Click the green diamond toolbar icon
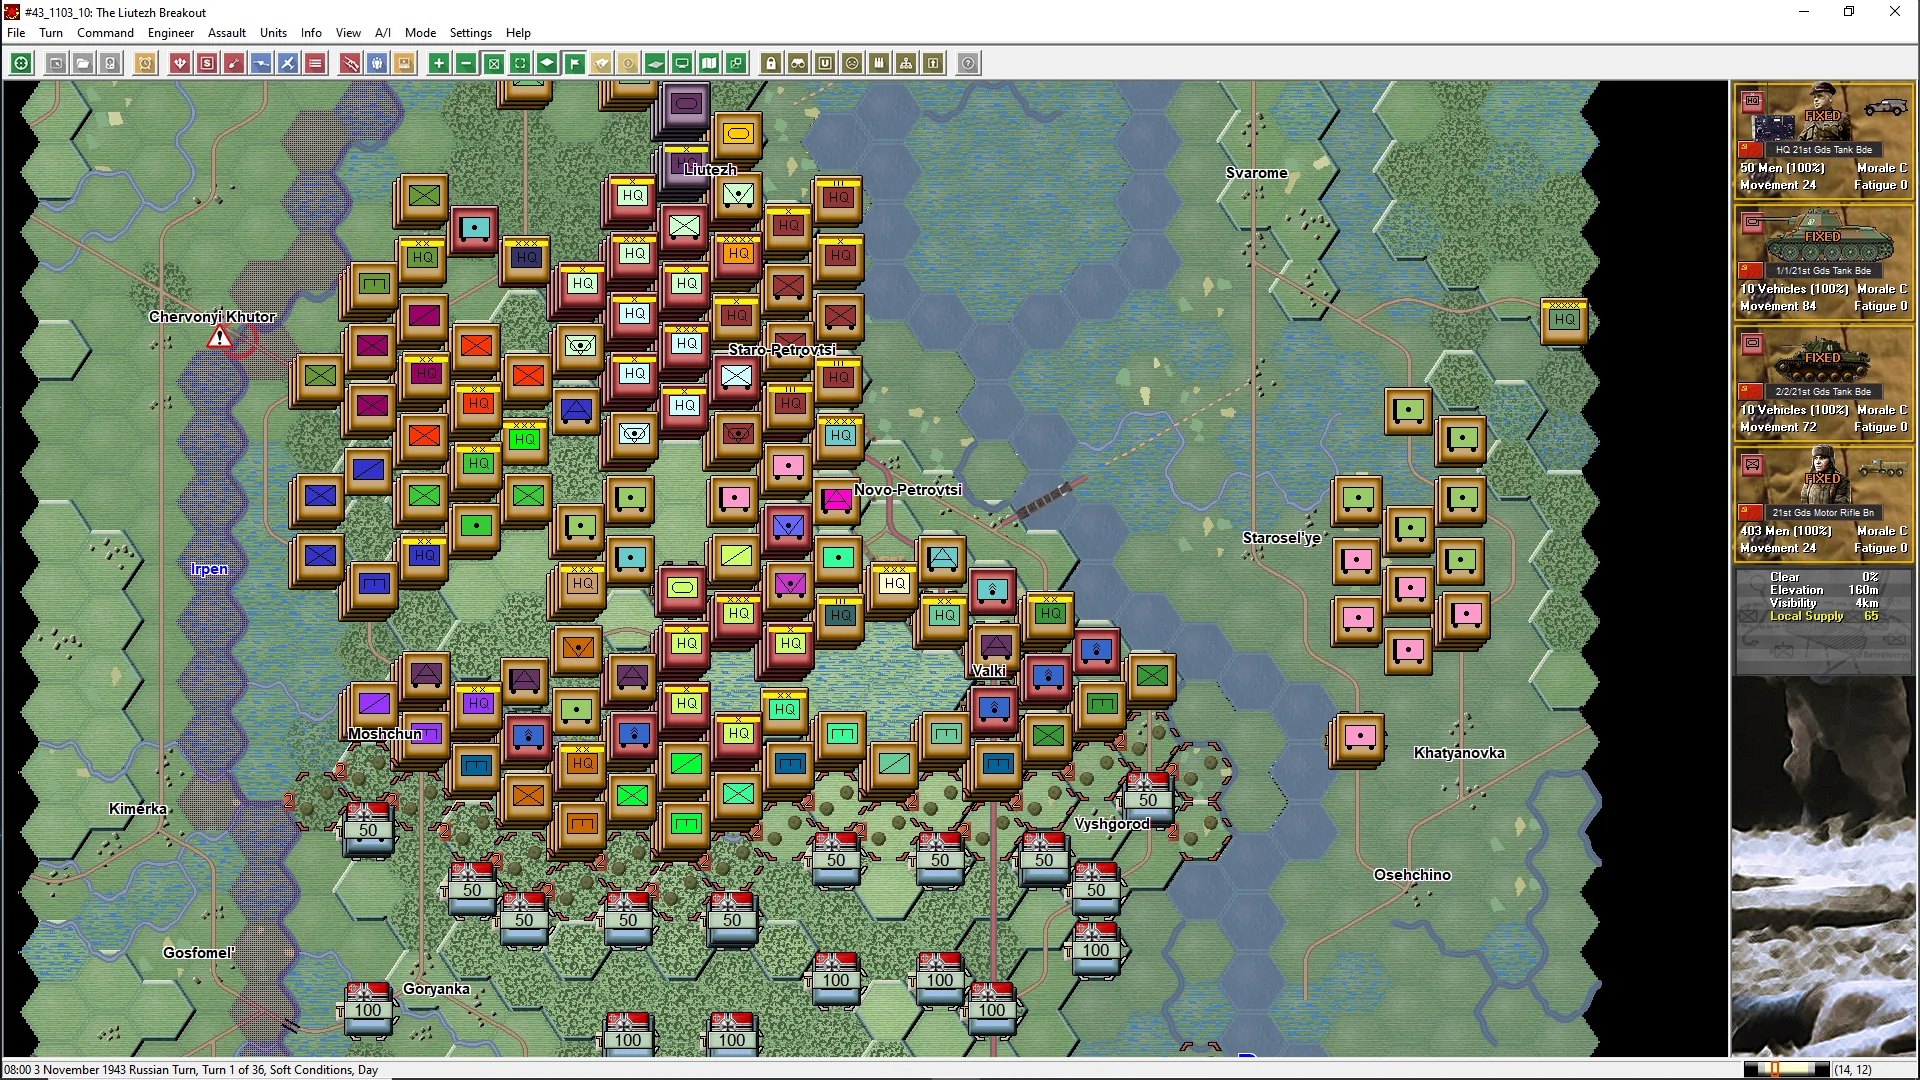Screen dimensions: 1920x1080 pos(547,64)
